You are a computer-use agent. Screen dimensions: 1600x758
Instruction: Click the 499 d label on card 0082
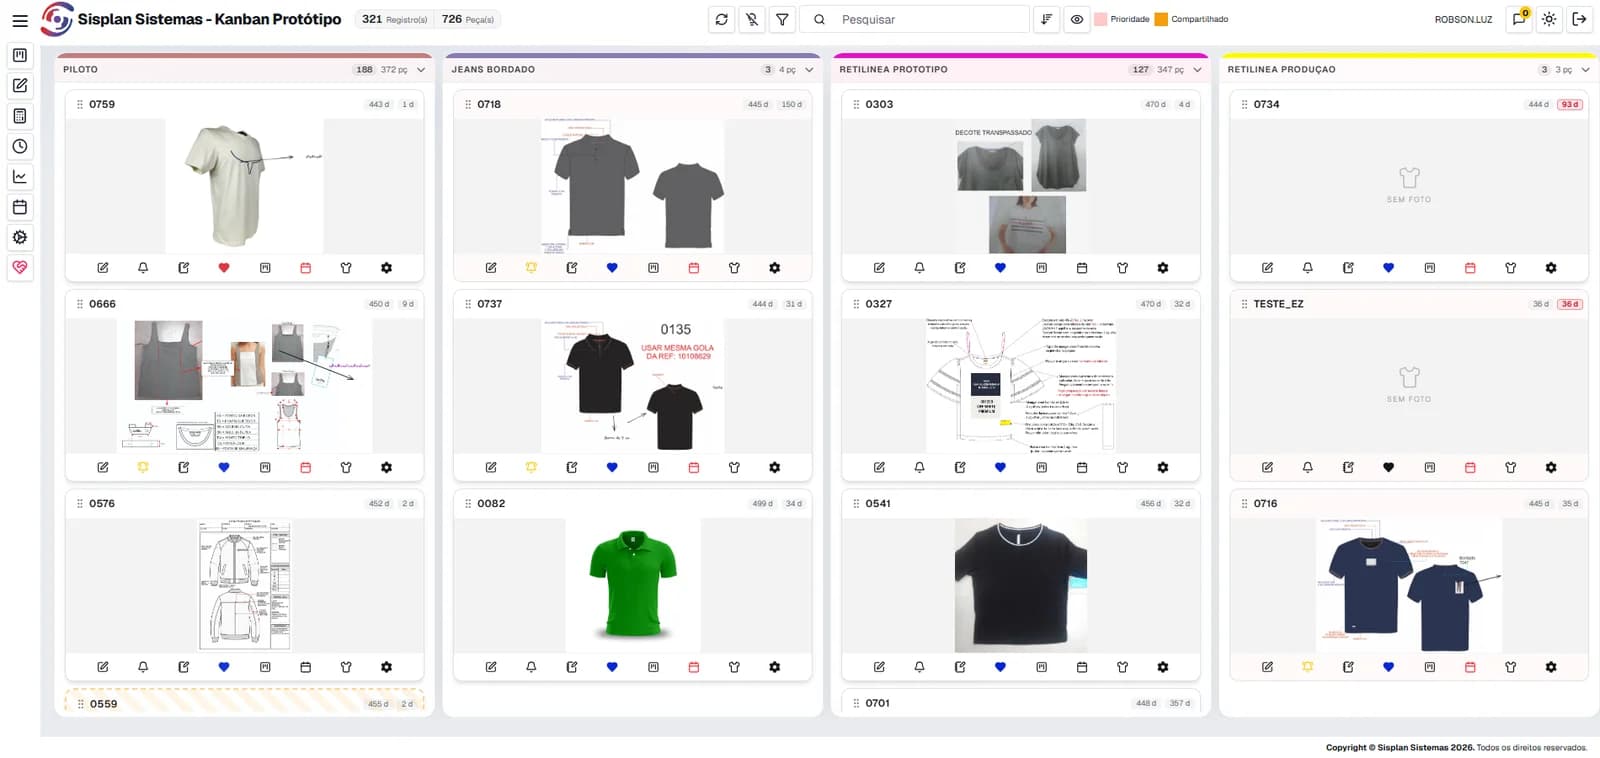click(762, 504)
